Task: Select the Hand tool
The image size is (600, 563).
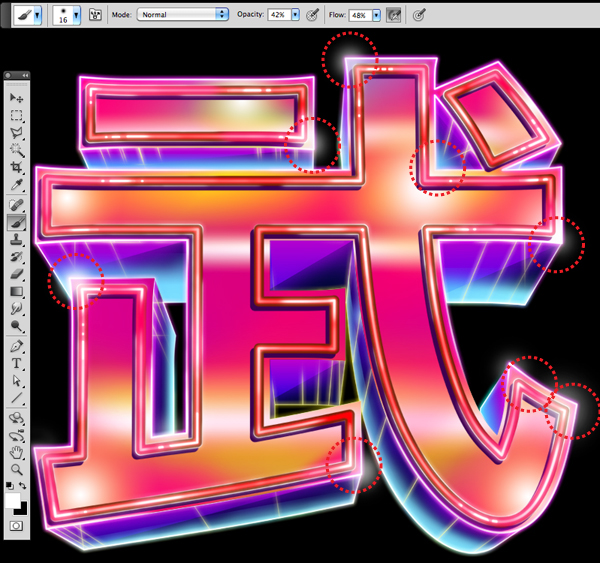Action: click(x=16, y=452)
